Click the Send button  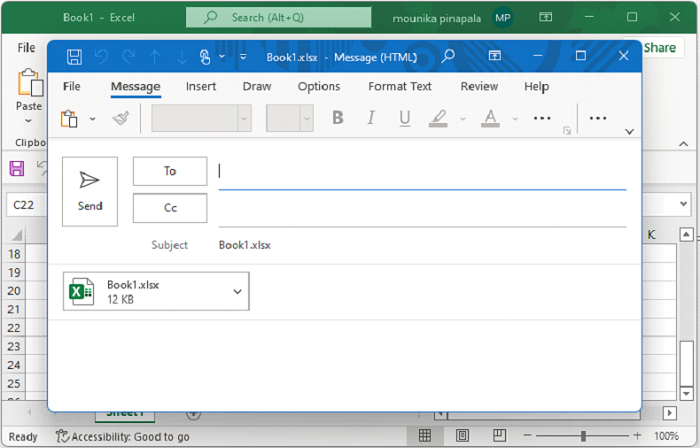pos(90,191)
